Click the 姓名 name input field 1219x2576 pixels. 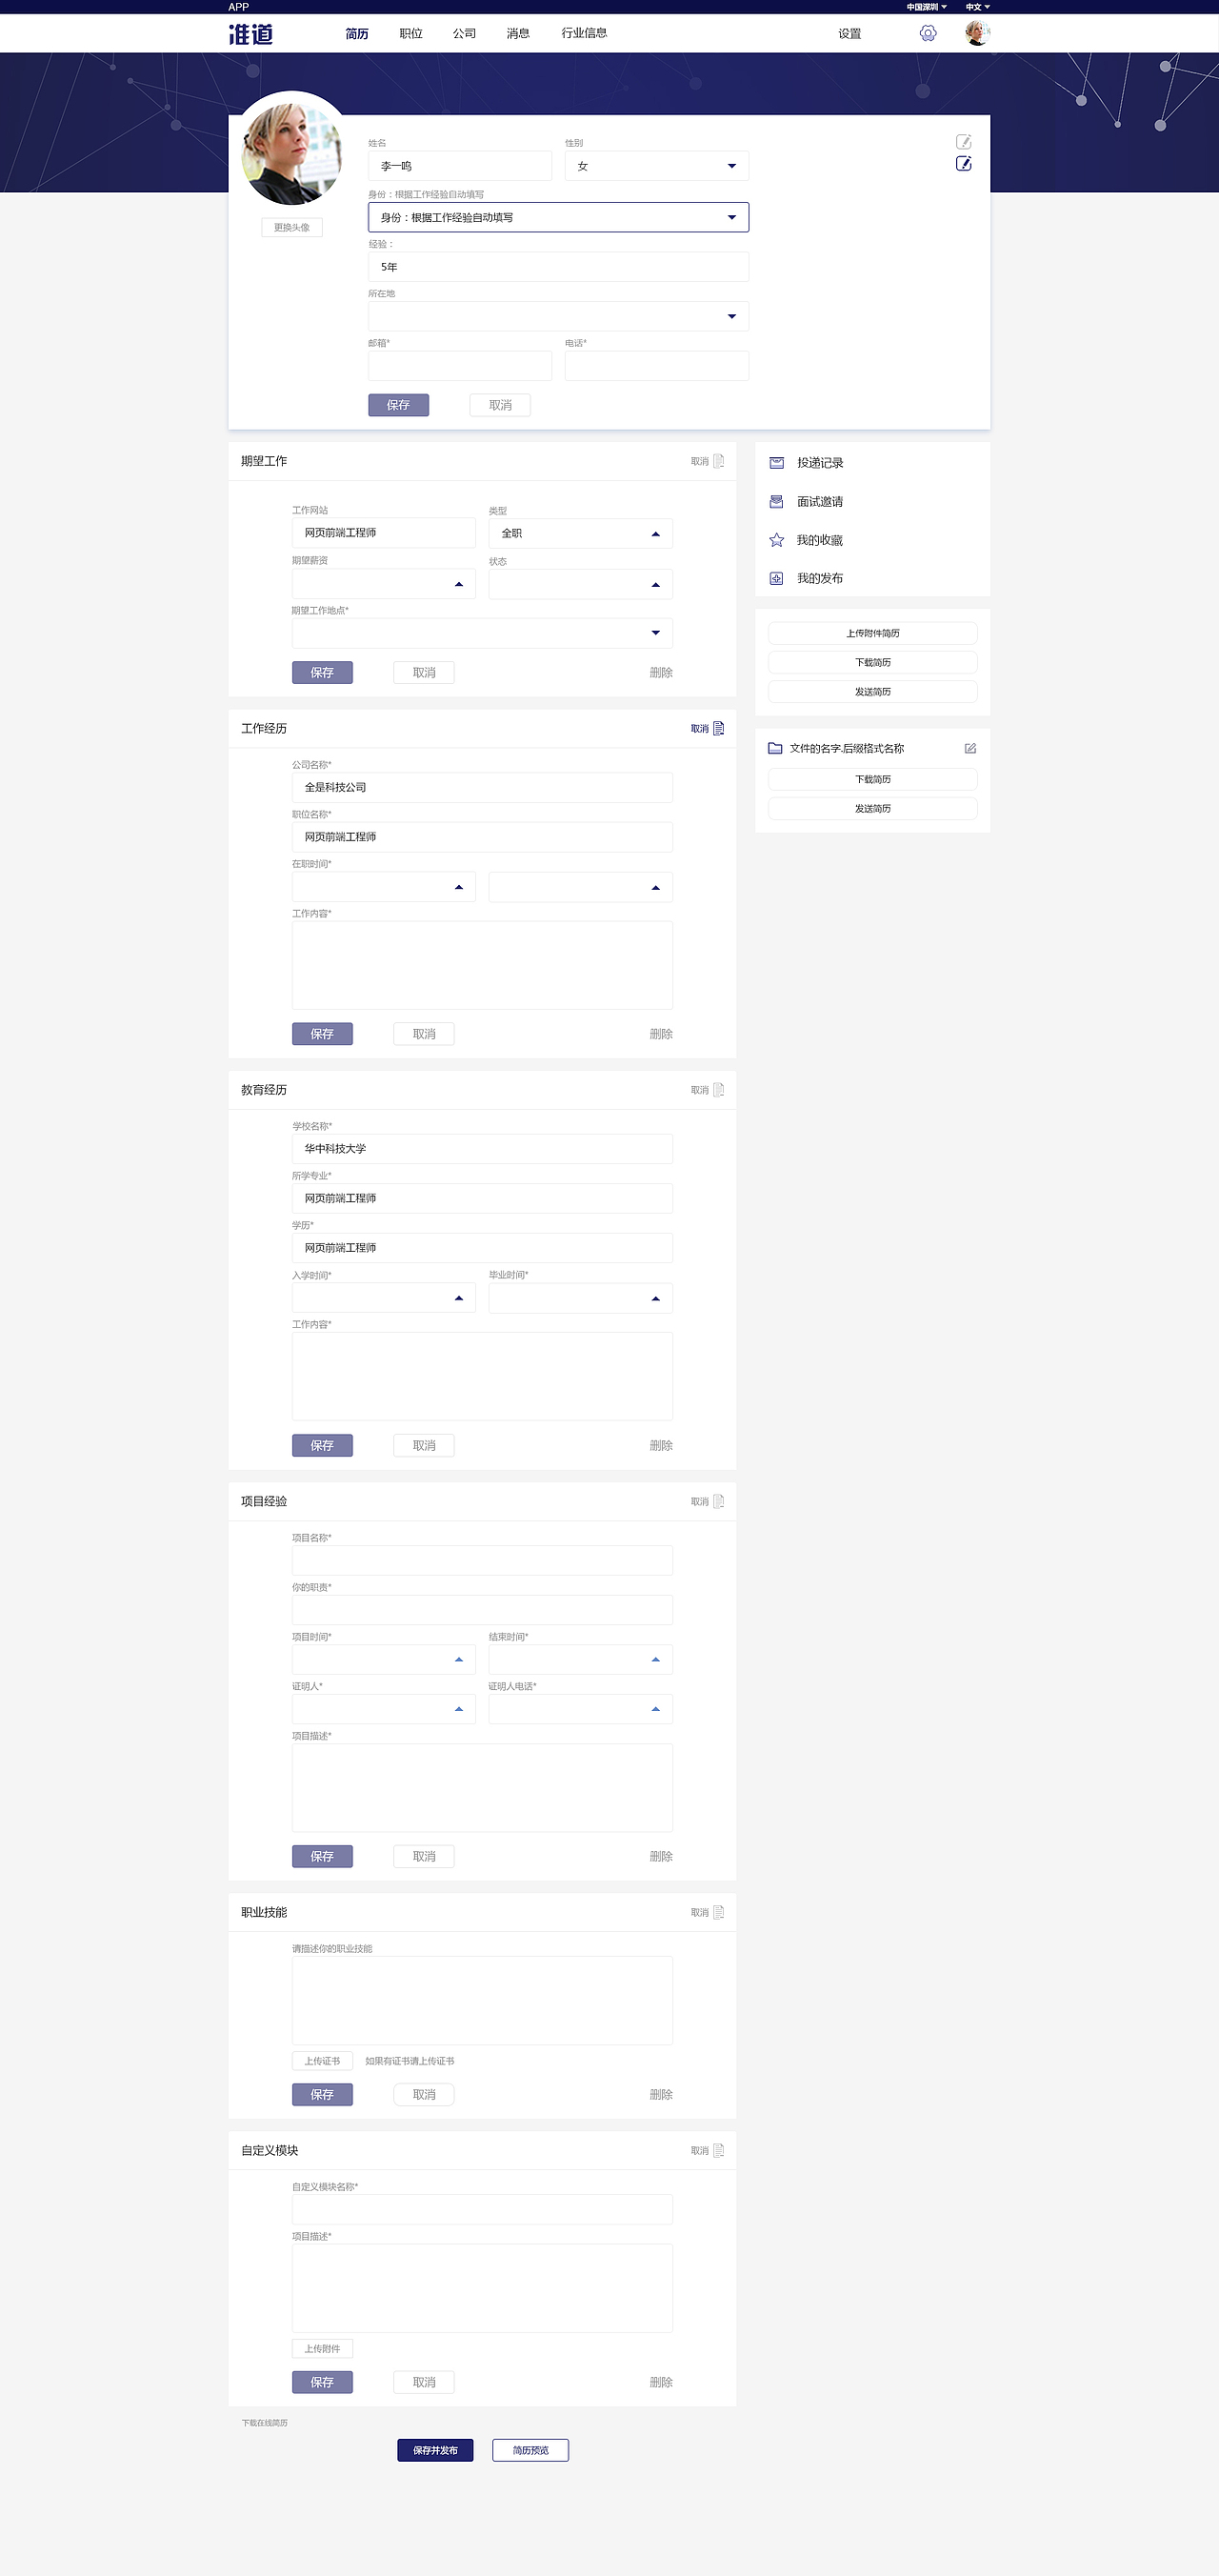tap(460, 166)
